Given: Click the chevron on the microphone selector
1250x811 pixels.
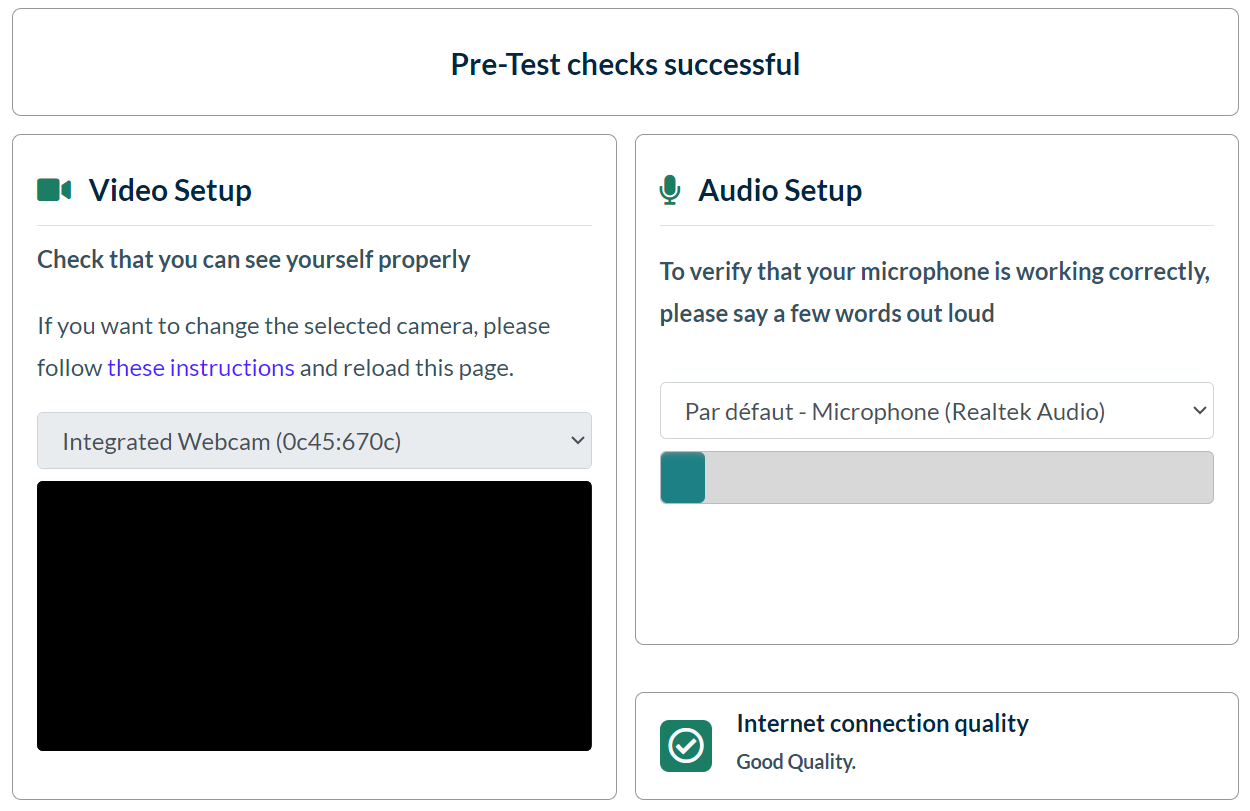Looking at the screenshot, I should coord(1198,410).
